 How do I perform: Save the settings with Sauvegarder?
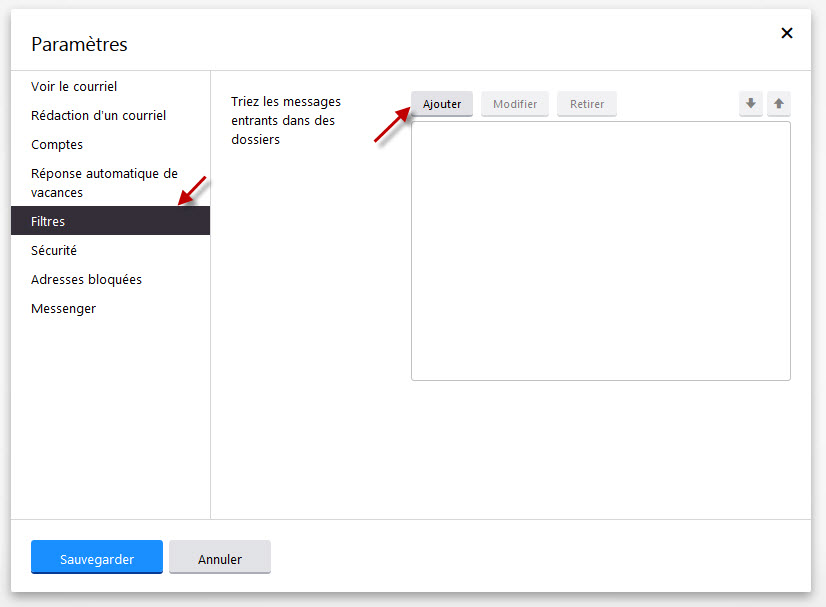point(96,558)
